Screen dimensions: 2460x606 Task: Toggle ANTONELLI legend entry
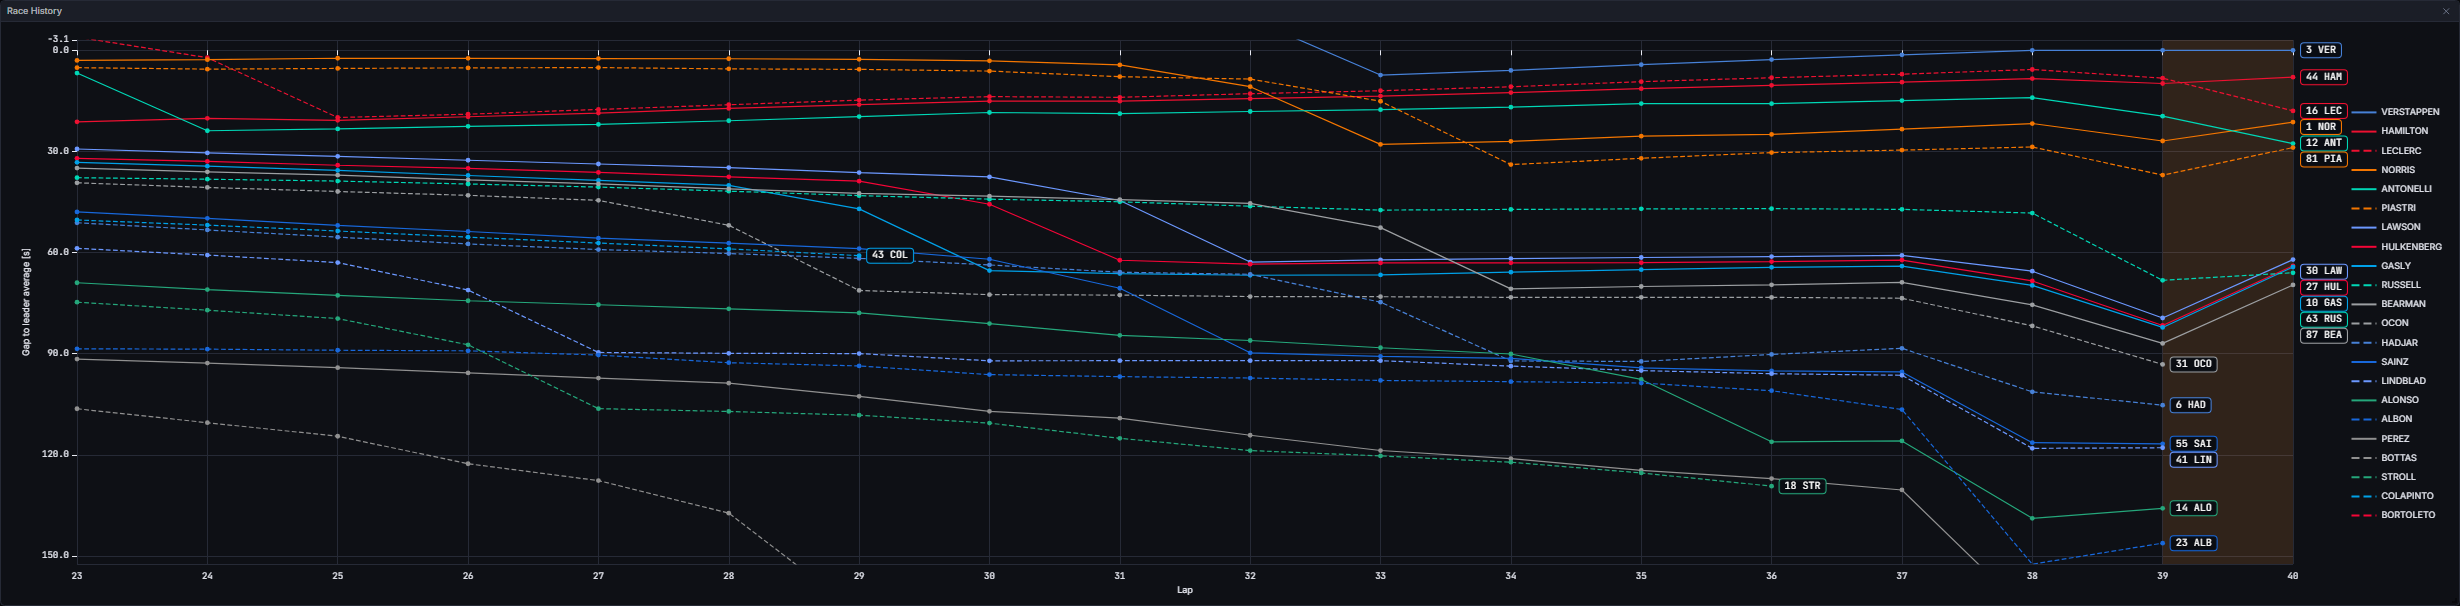[2392, 189]
